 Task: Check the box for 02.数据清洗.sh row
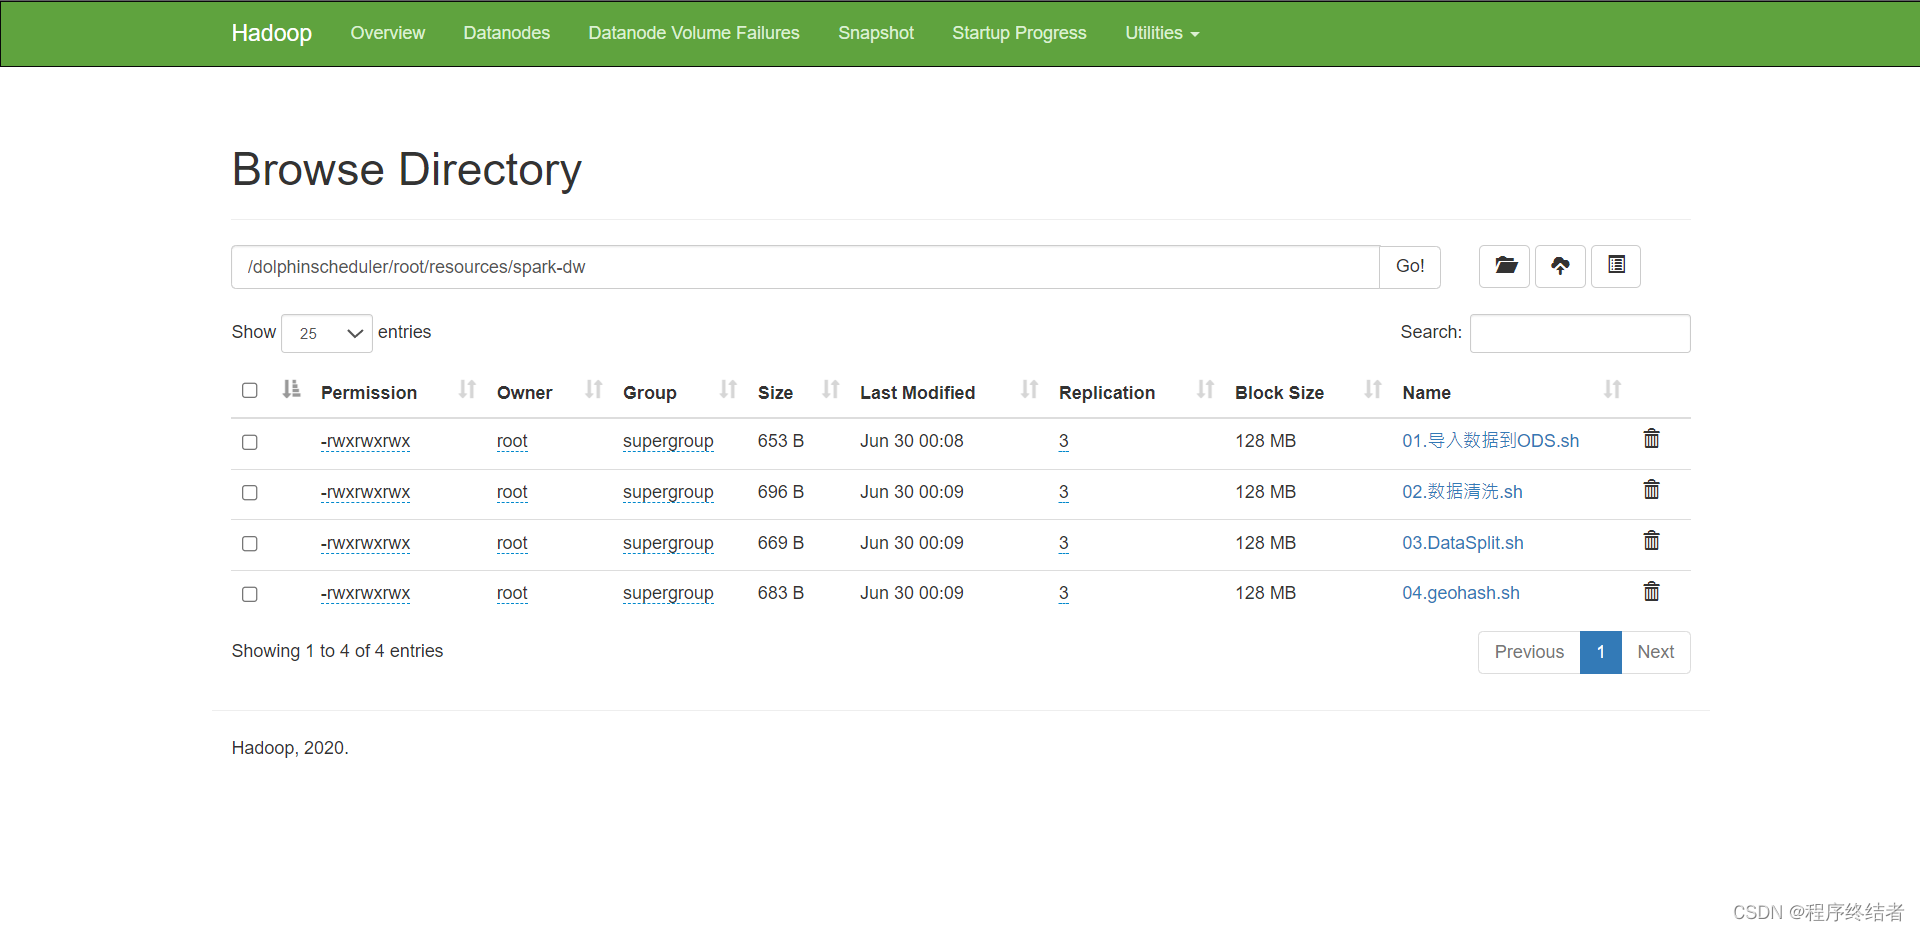pyautogui.click(x=250, y=493)
